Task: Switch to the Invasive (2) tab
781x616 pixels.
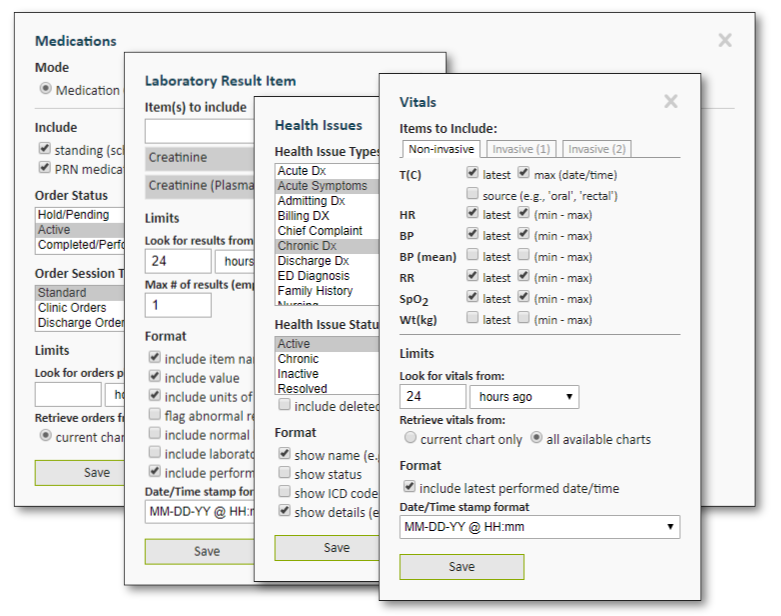Action: (597, 149)
